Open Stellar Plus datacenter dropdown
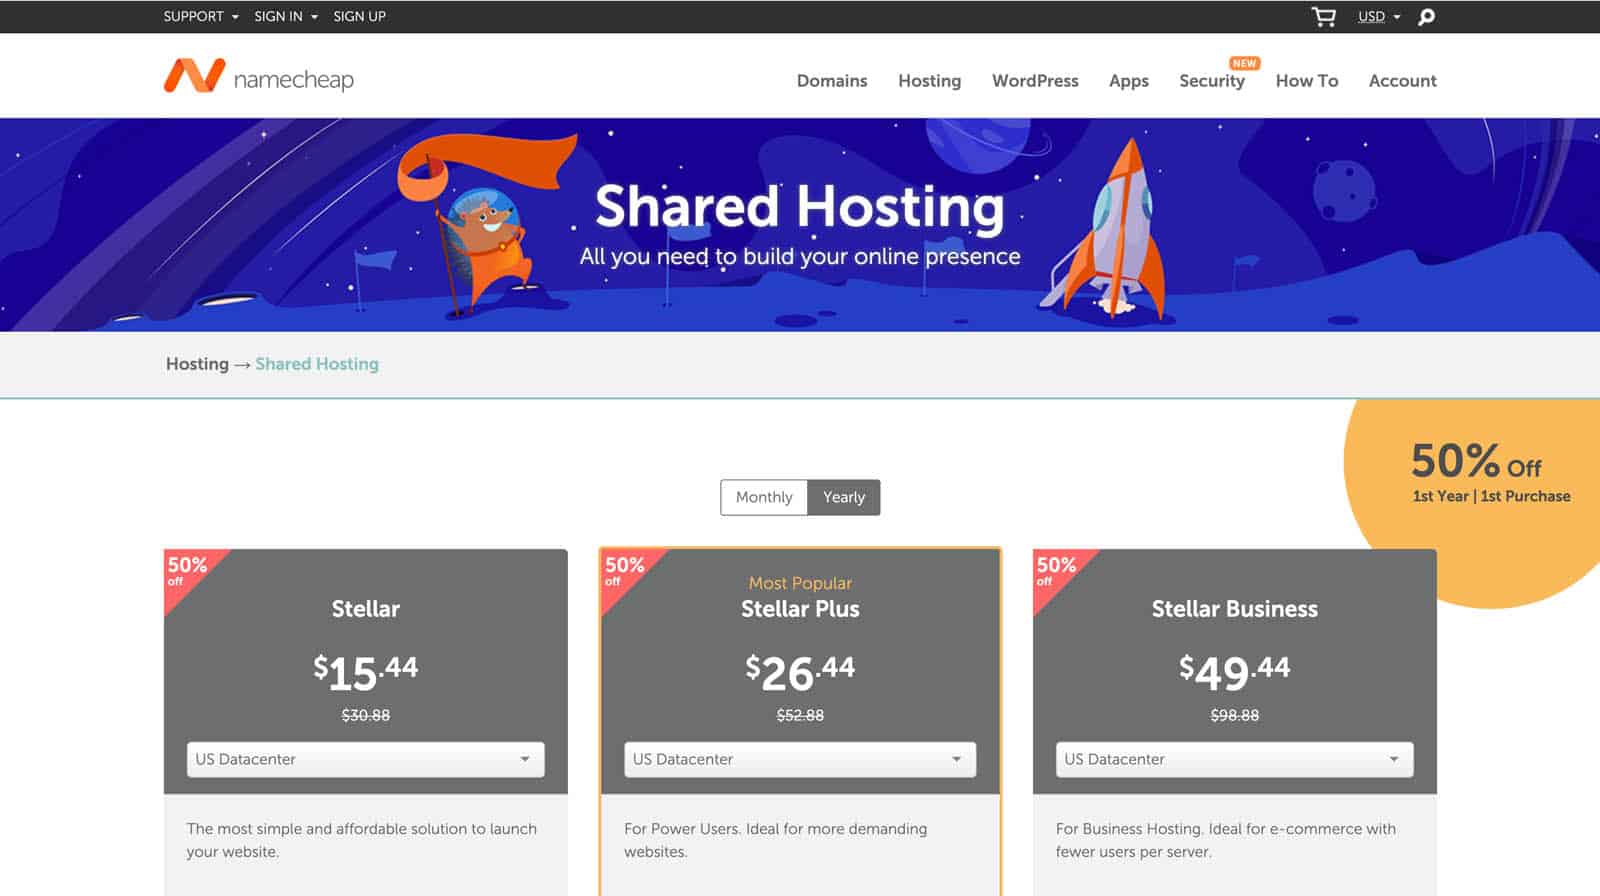Image resolution: width=1600 pixels, height=896 pixels. [x=800, y=759]
